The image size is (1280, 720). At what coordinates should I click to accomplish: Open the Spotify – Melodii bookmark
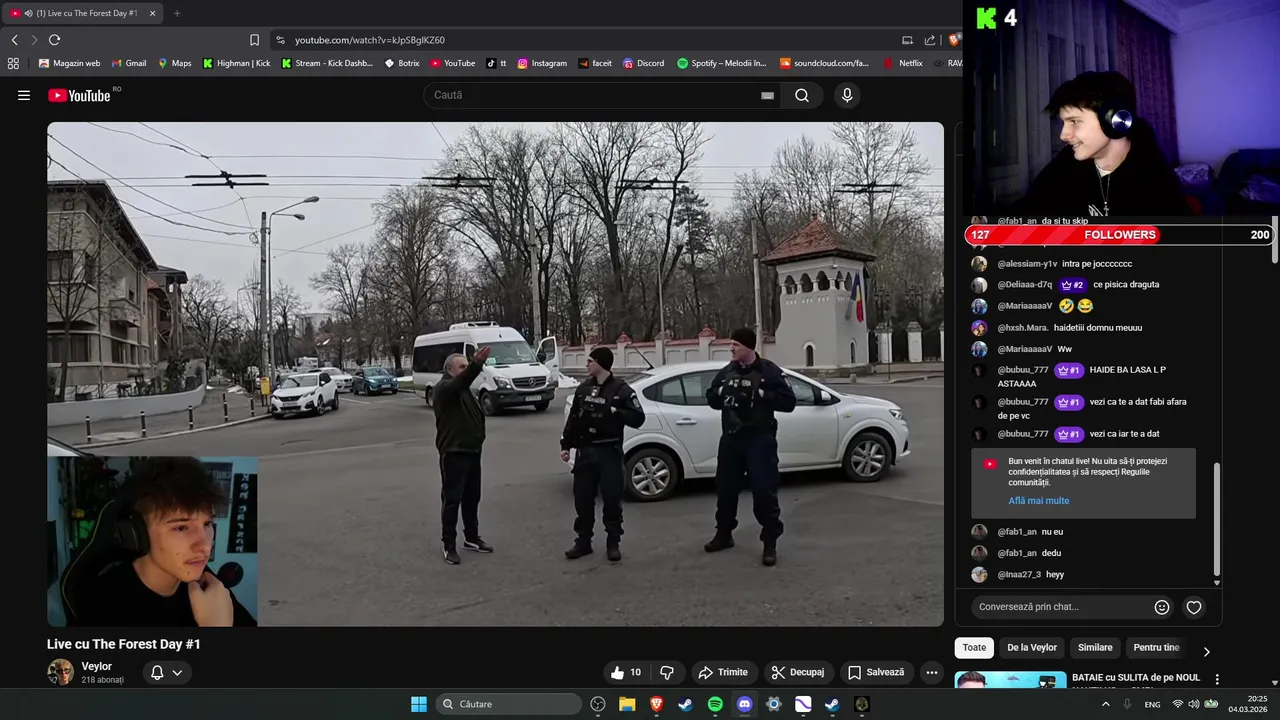click(x=722, y=63)
